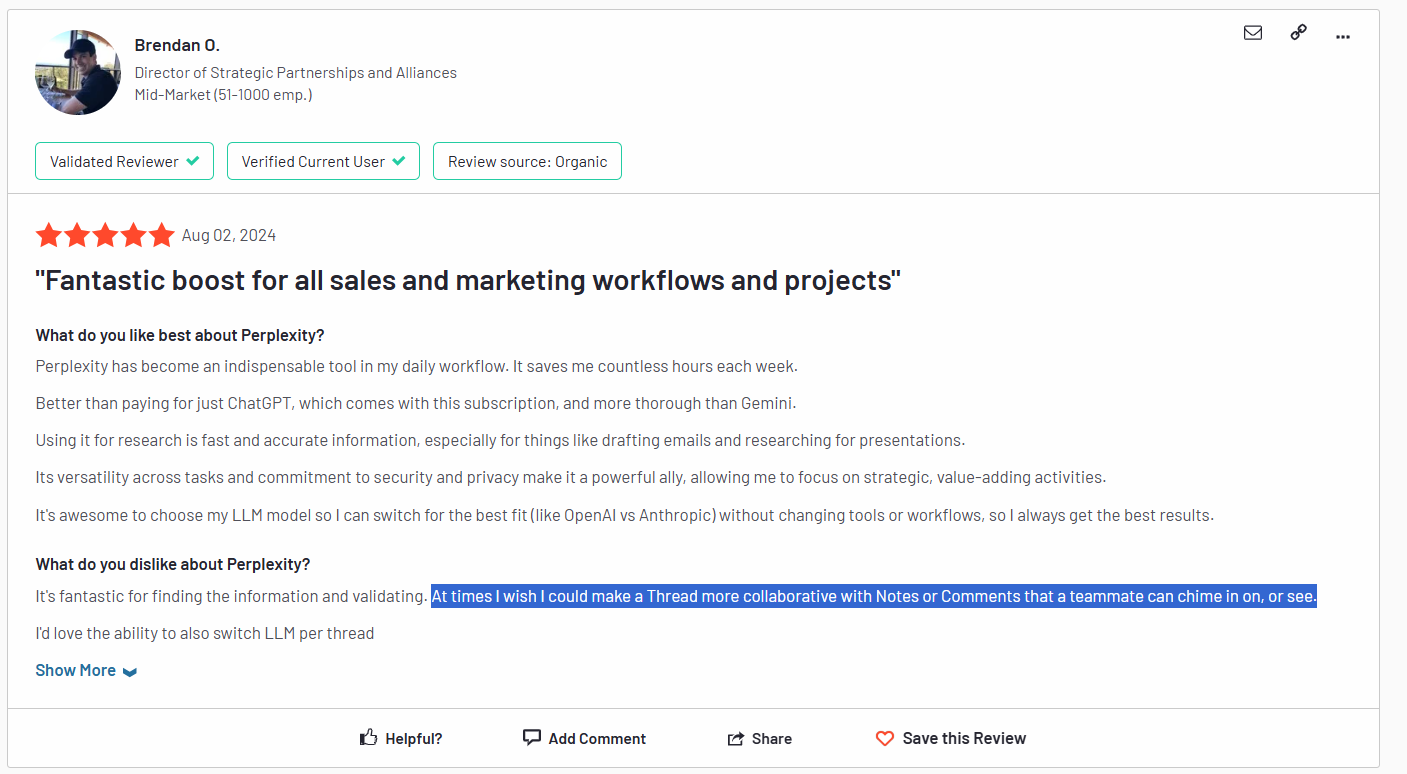Click Save this Review
This screenshot has width=1407, height=774.
(x=951, y=738)
